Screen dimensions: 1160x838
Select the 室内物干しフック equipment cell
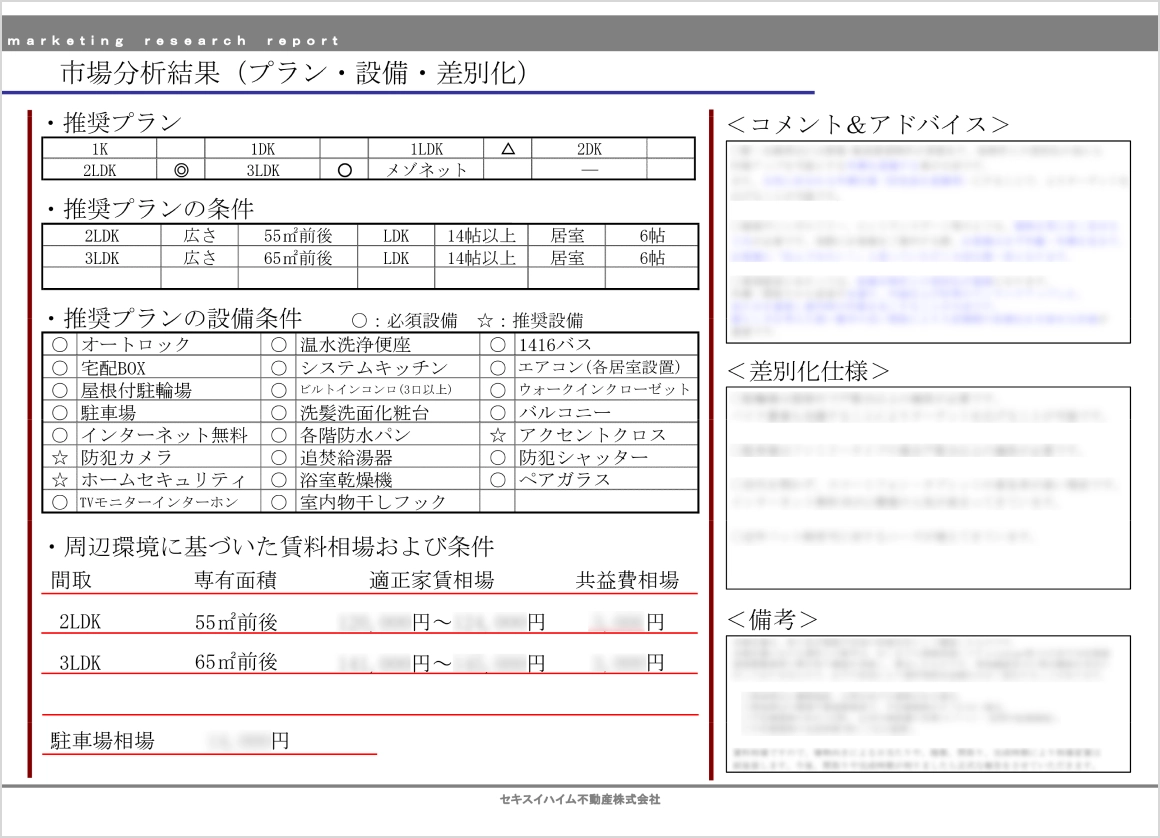pyautogui.click(x=373, y=502)
